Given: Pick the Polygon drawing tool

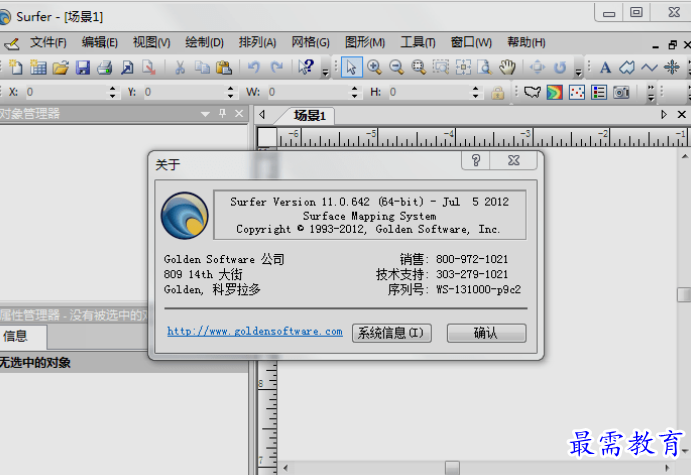Looking at the screenshot, I should (627, 67).
